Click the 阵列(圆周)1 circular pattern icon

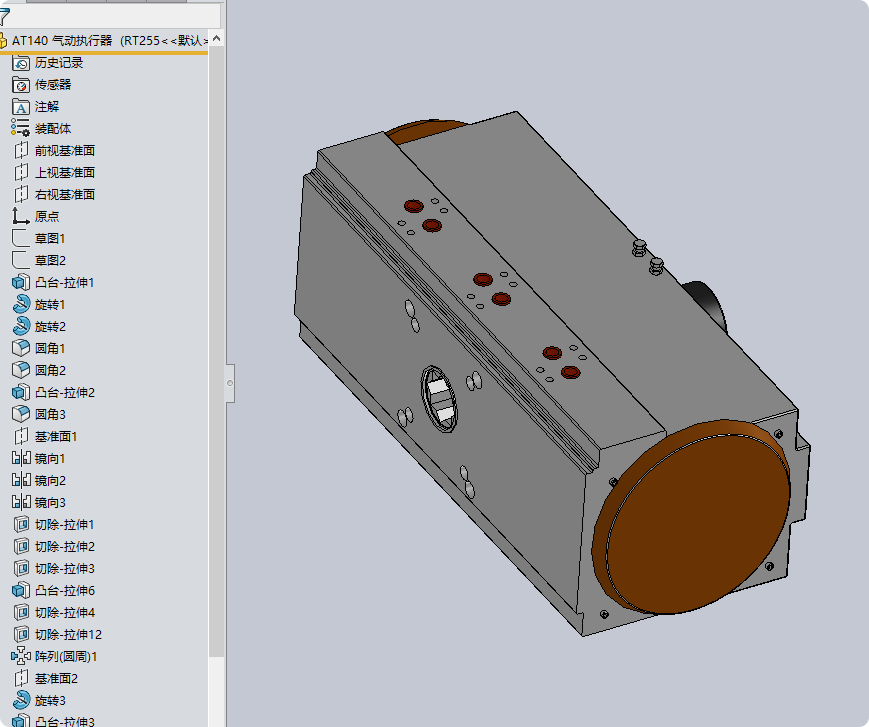pos(22,656)
